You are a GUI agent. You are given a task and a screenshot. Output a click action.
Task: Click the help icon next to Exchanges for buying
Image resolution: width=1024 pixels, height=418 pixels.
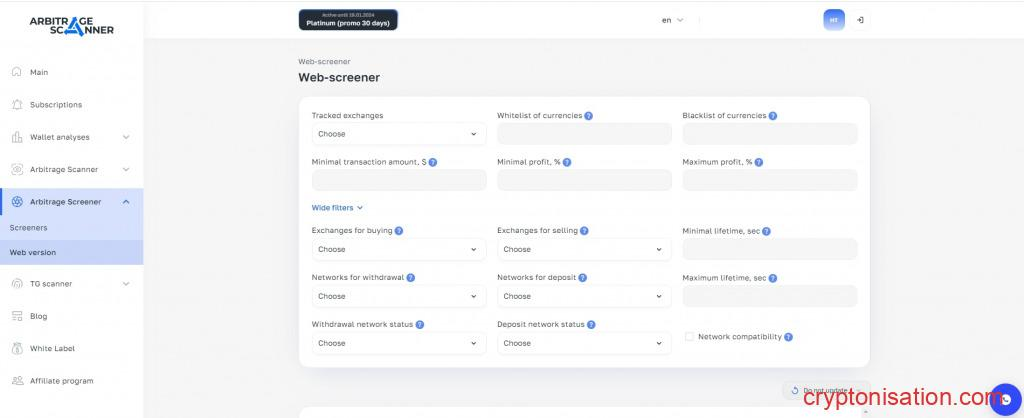tap(399, 231)
